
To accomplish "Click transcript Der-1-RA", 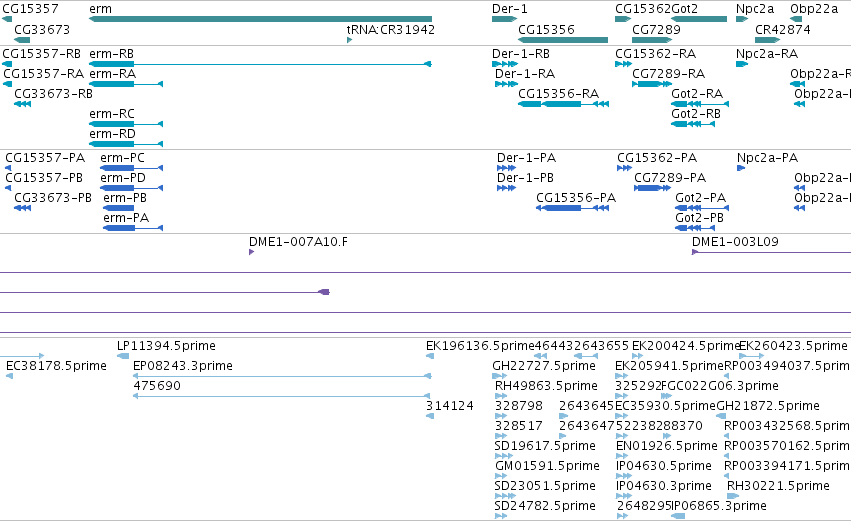I will click(x=525, y=74).
